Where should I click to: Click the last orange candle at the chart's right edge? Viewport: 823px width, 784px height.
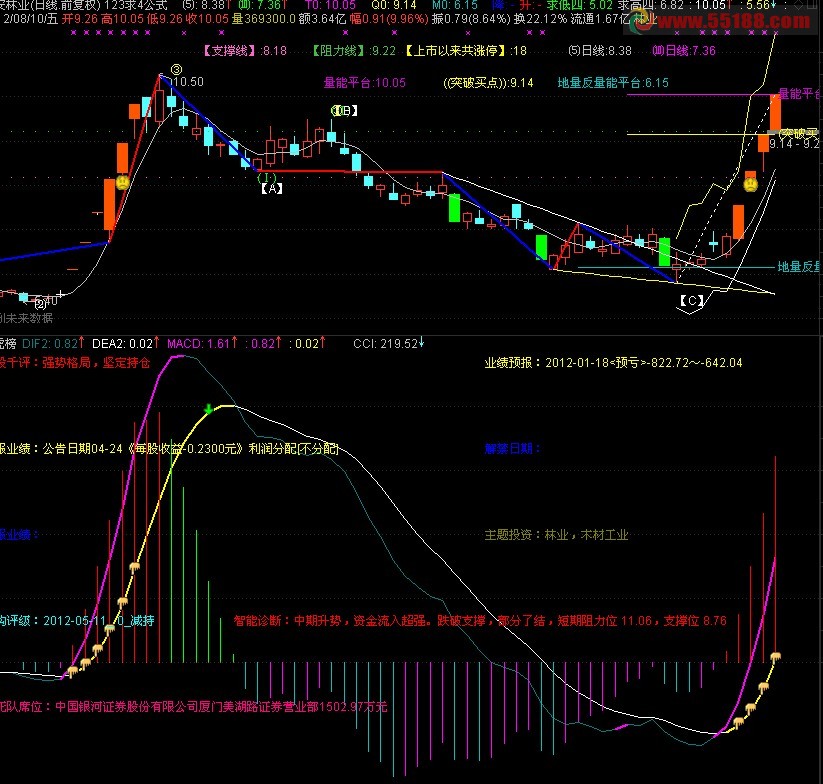tap(775, 113)
